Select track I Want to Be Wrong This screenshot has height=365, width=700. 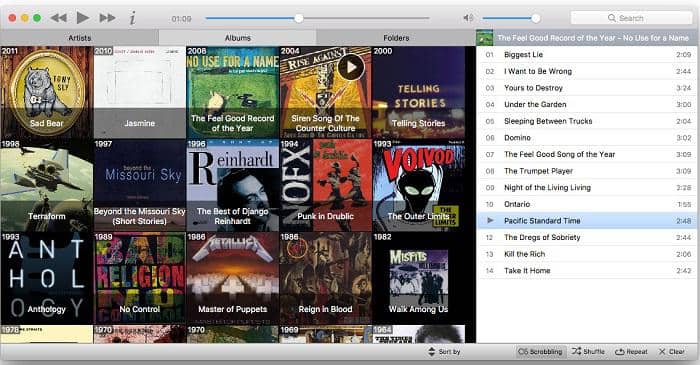[587, 71]
